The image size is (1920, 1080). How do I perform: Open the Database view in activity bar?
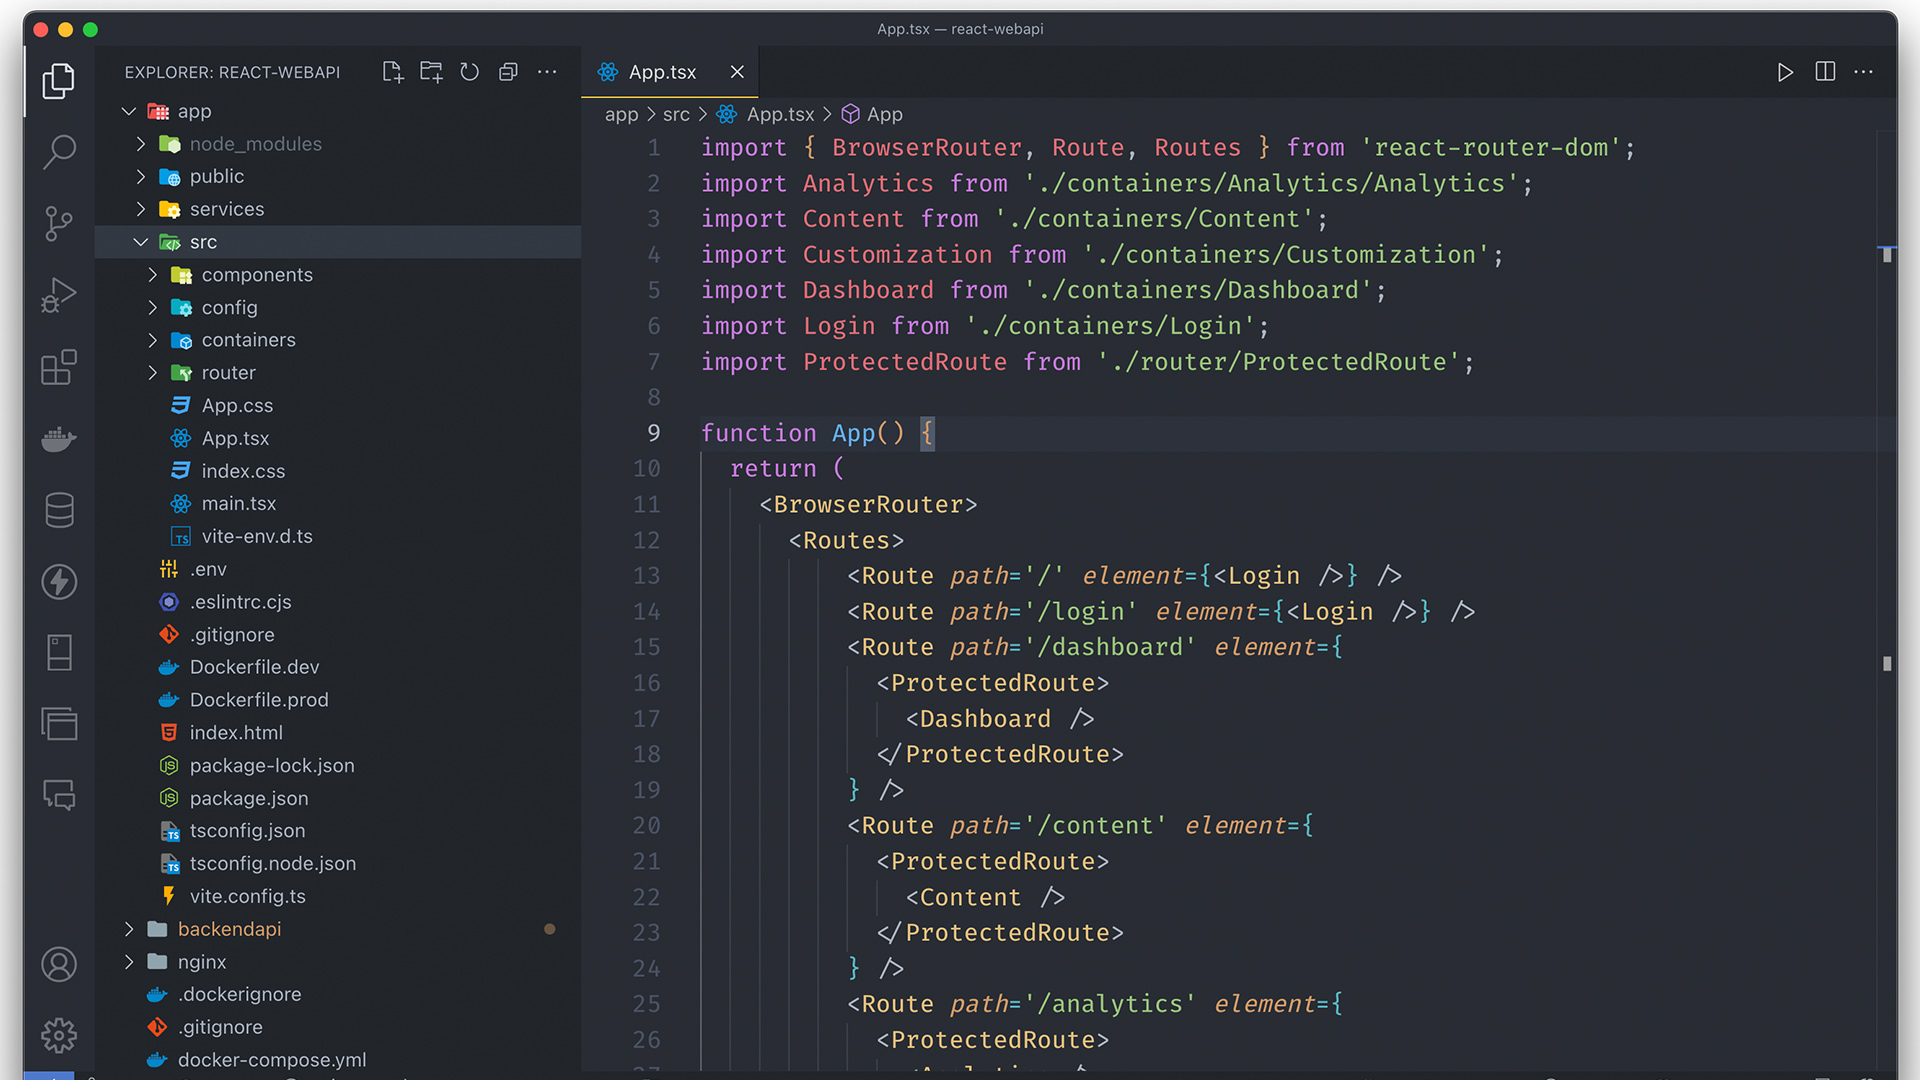click(x=59, y=510)
